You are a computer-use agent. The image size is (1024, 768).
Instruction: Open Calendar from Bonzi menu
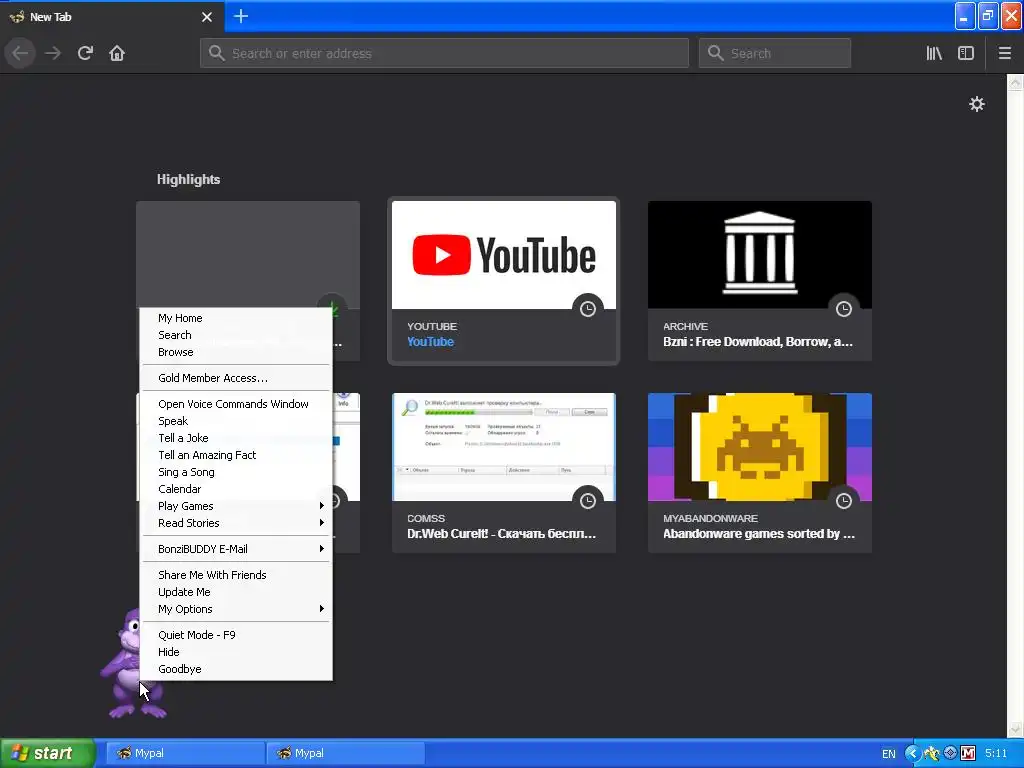point(236,489)
